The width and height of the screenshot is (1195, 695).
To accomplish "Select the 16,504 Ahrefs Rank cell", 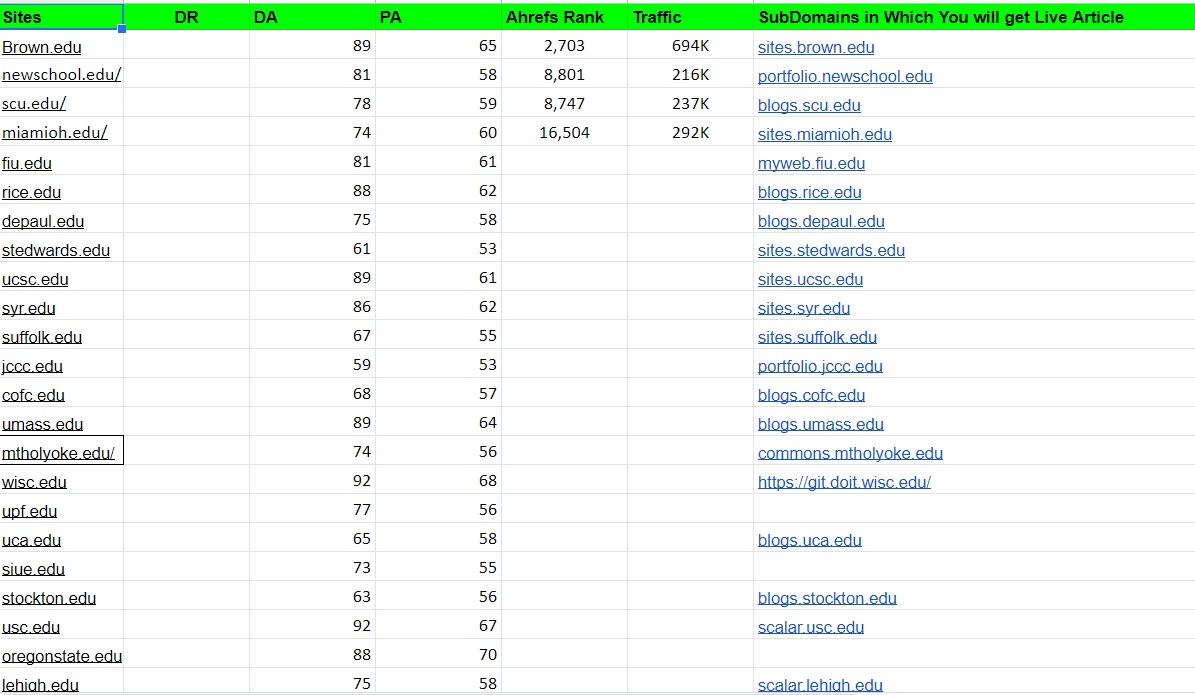I will pyautogui.click(x=564, y=133).
